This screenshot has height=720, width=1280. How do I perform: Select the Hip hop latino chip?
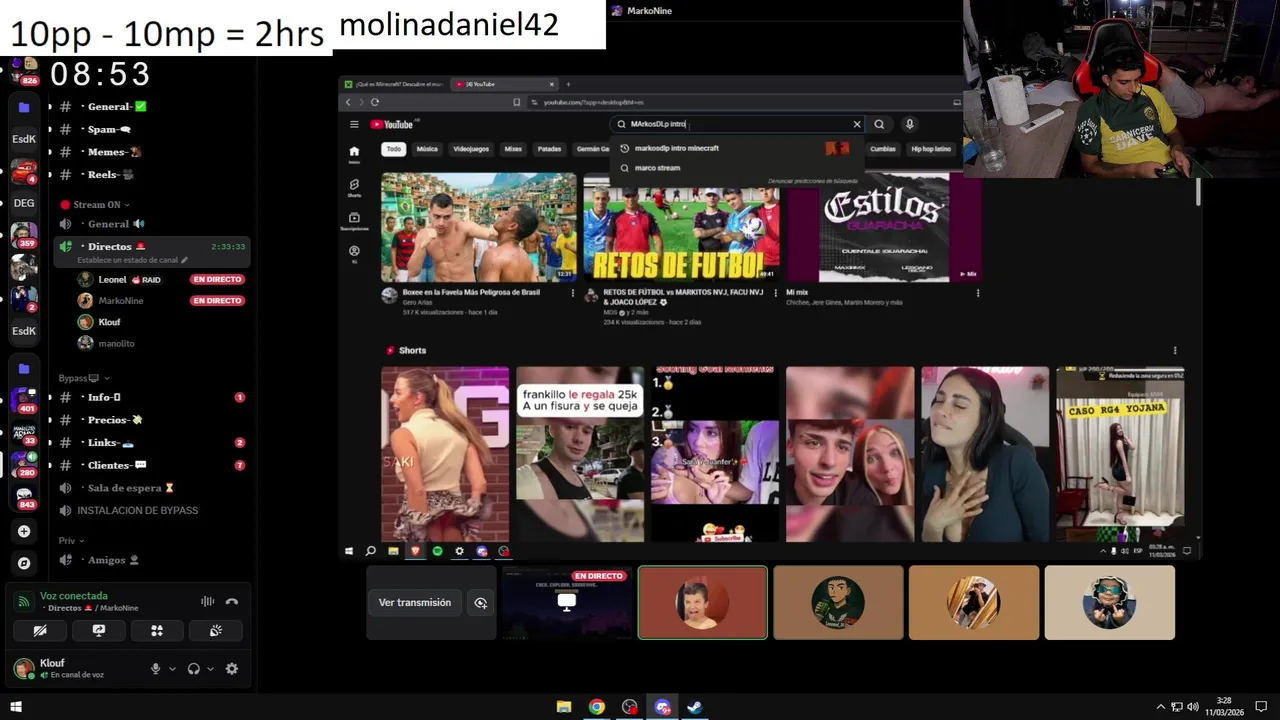click(x=930, y=149)
